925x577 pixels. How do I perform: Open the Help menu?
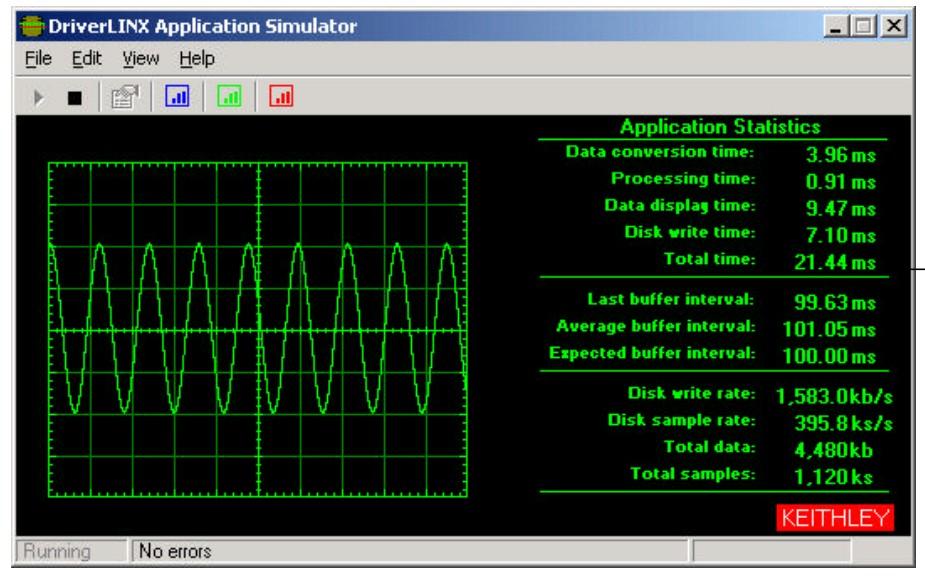[x=197, y=58]
